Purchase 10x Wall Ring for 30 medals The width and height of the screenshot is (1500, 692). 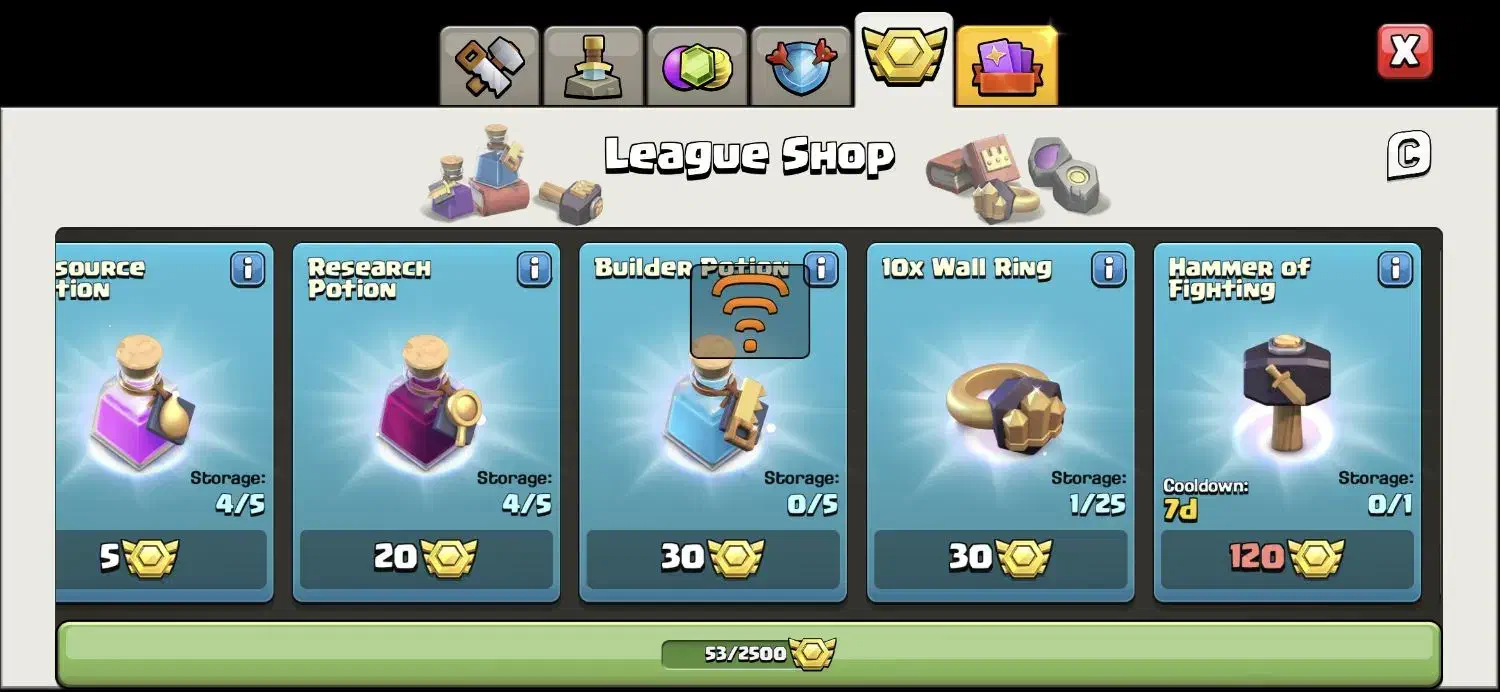(1000, 558)
